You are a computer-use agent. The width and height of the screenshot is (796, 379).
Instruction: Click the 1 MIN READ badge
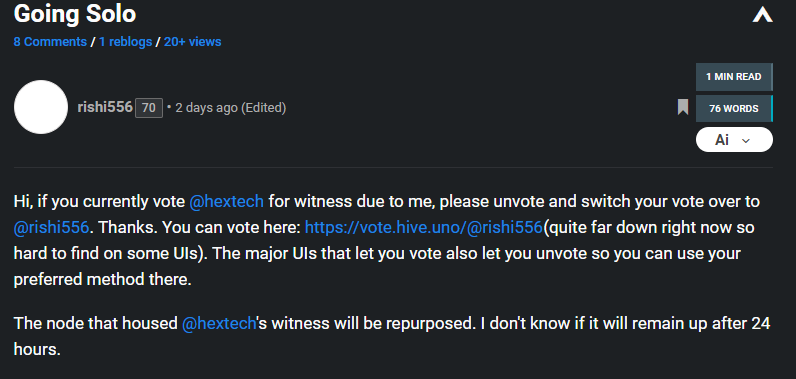(x=734, y=77)
